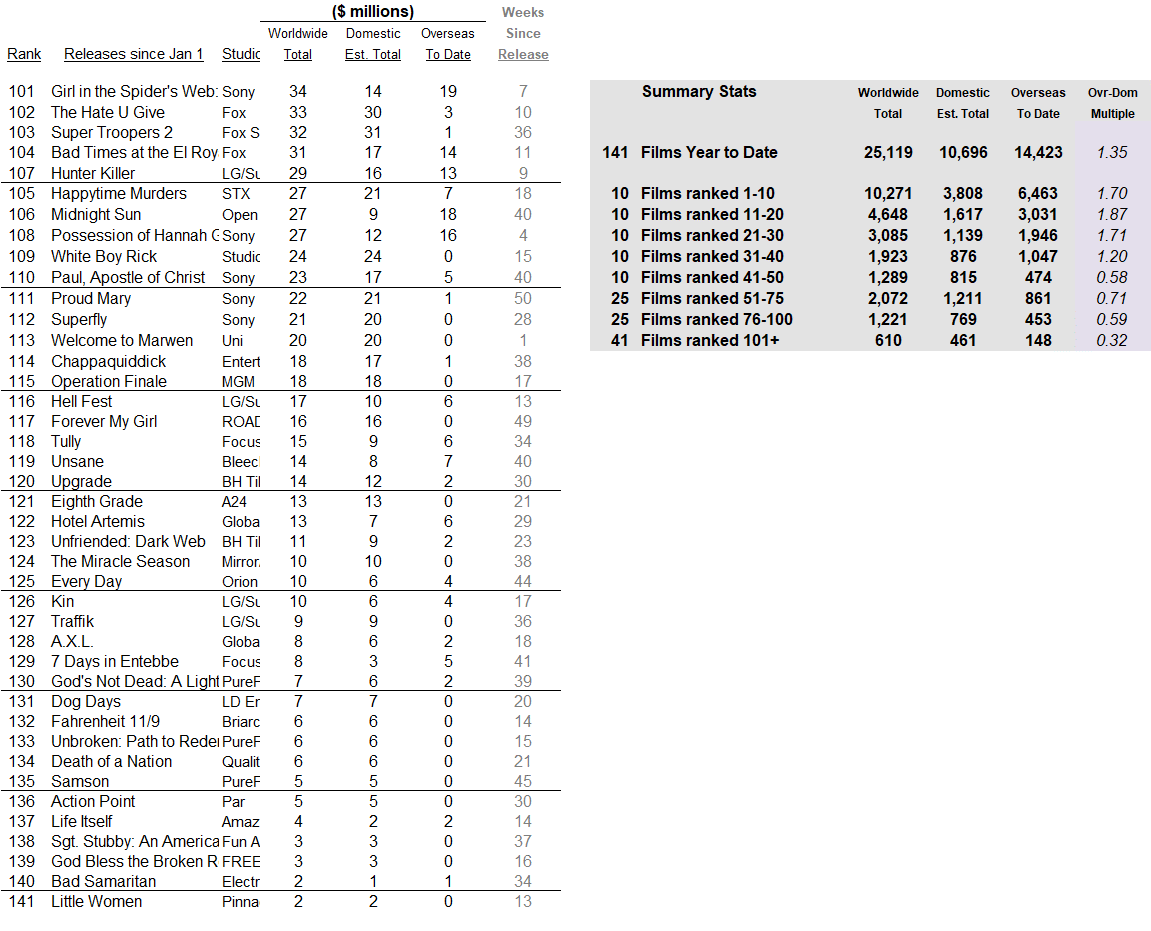Click the 'Summary Stats' heading
The image size is (1151, 931).
tap(699, 92)
